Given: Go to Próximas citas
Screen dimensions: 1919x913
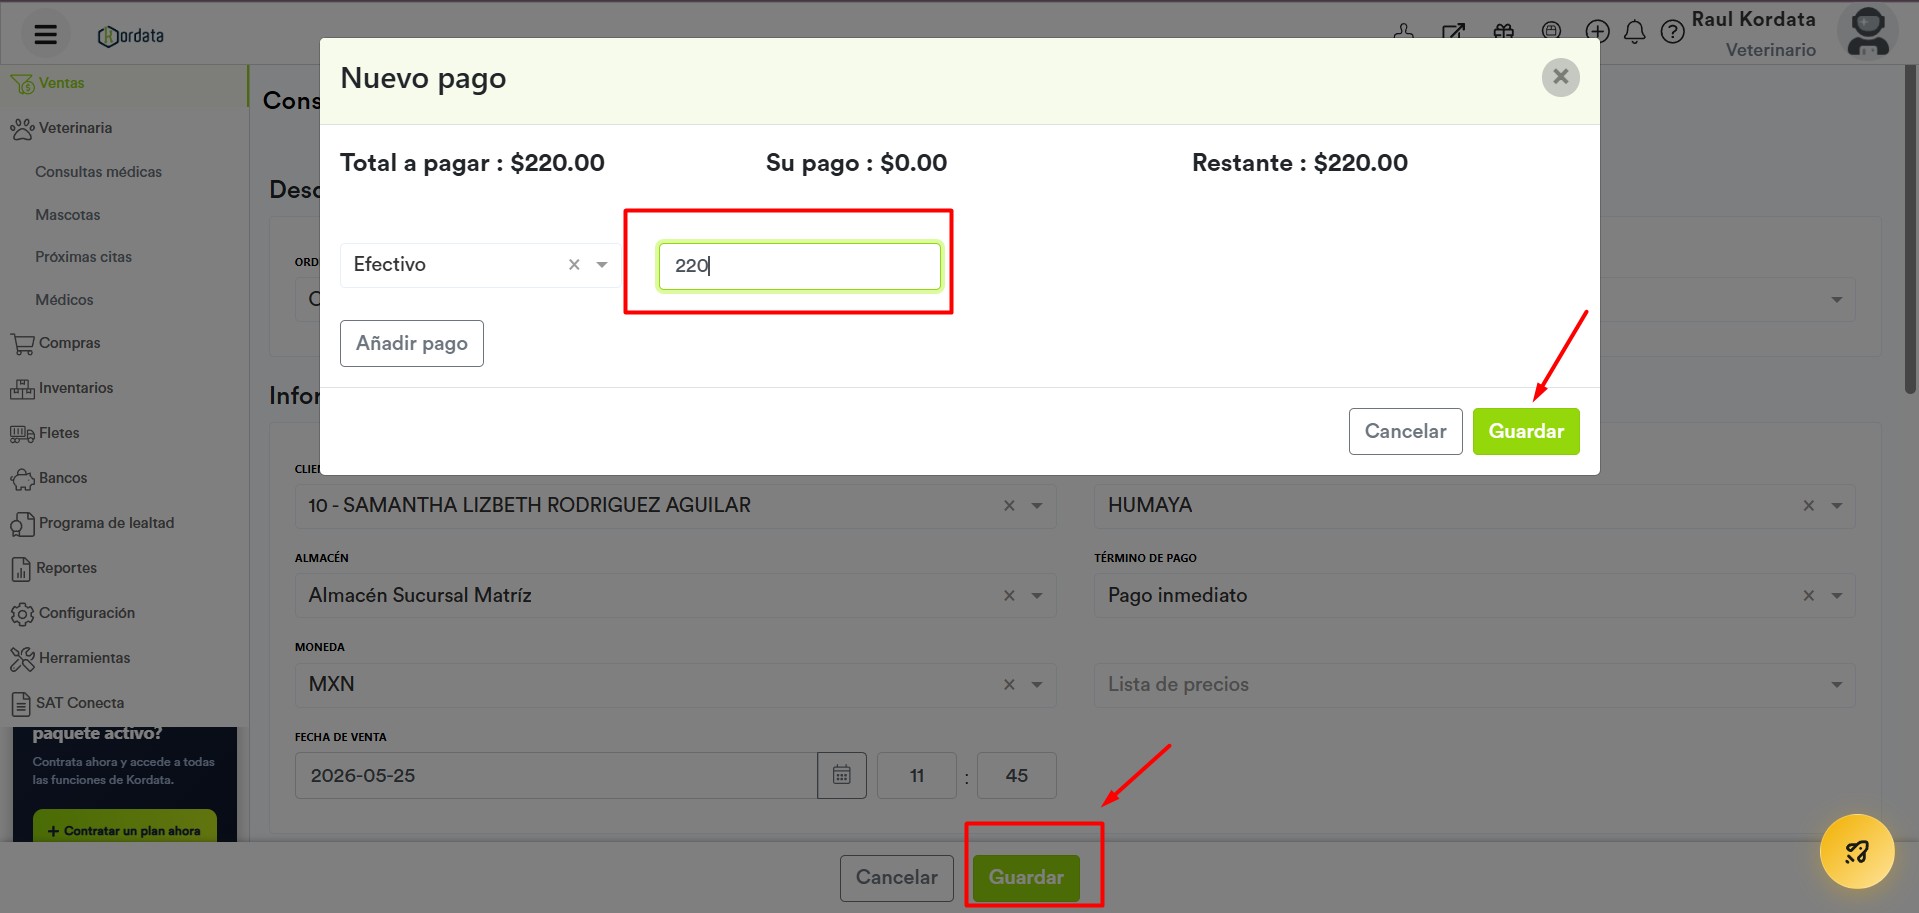Looking at the screenshot, I should click(83, 257).
